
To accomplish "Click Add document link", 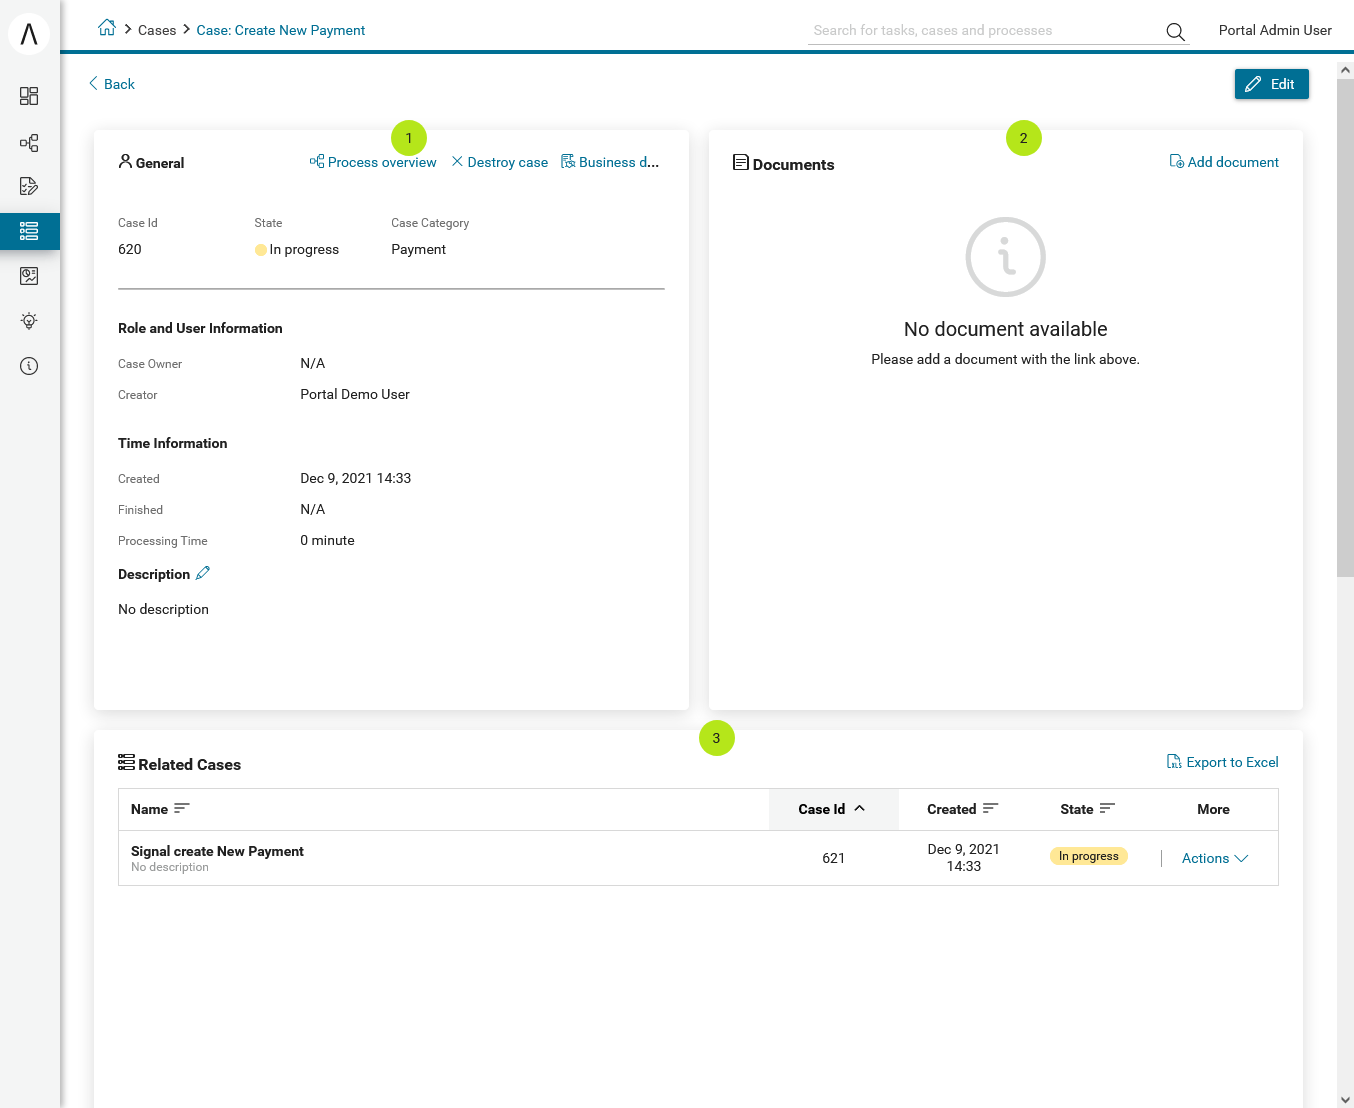I will pyautogui.click(x=1224, y=162).
